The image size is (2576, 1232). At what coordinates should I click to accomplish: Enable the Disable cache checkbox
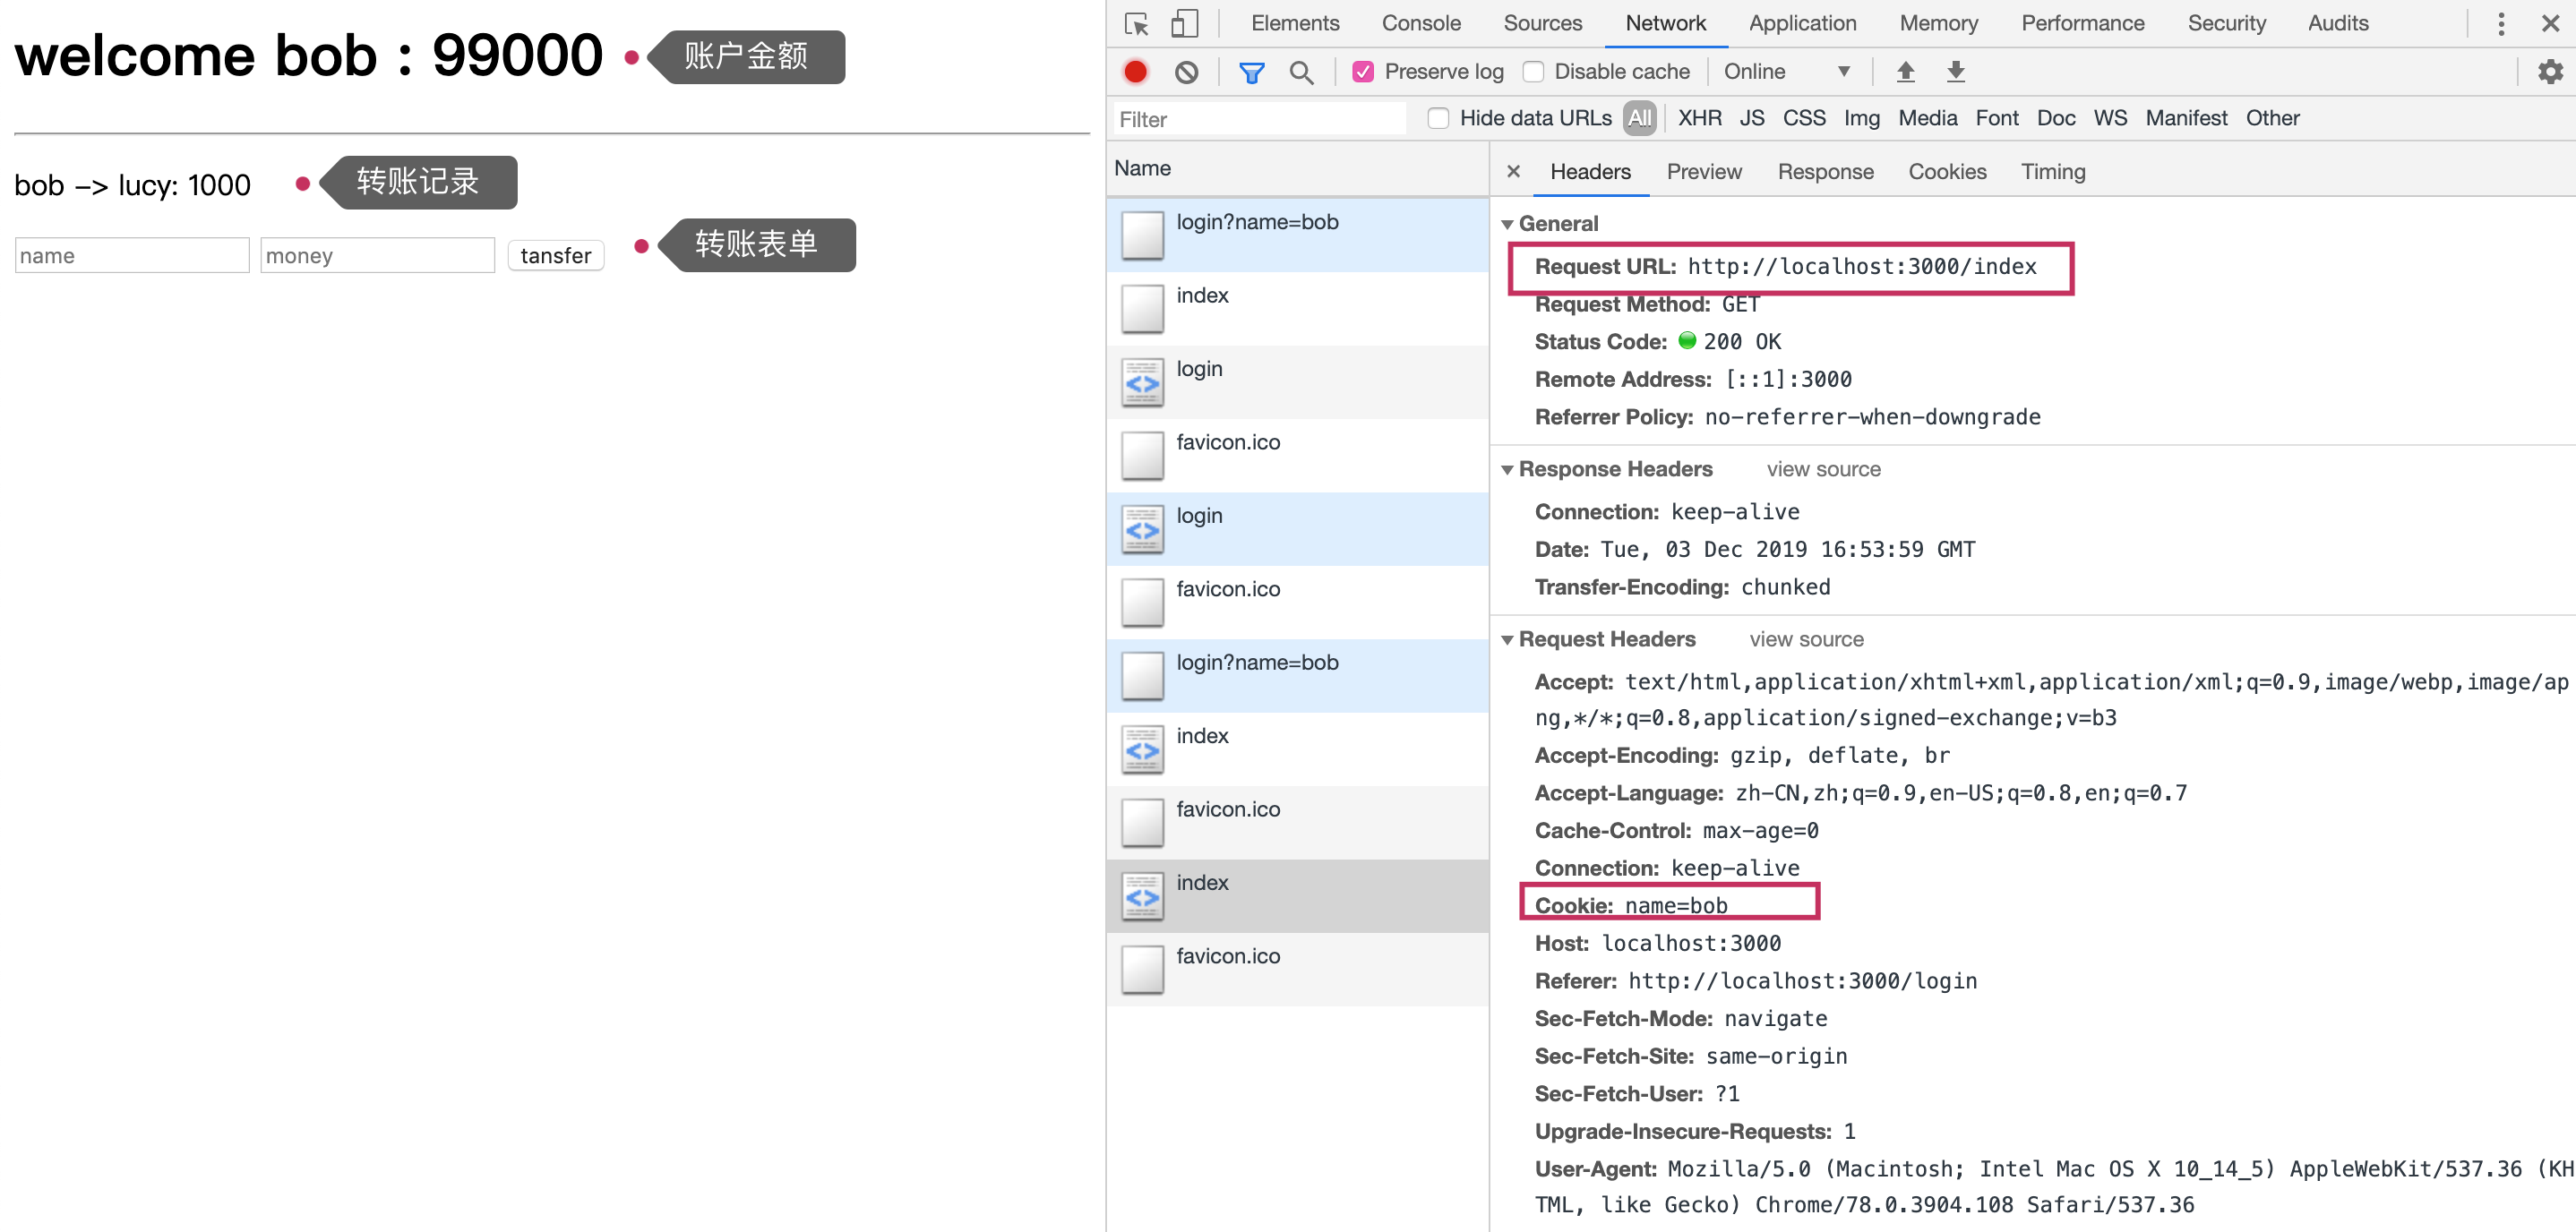point(1533,72)
